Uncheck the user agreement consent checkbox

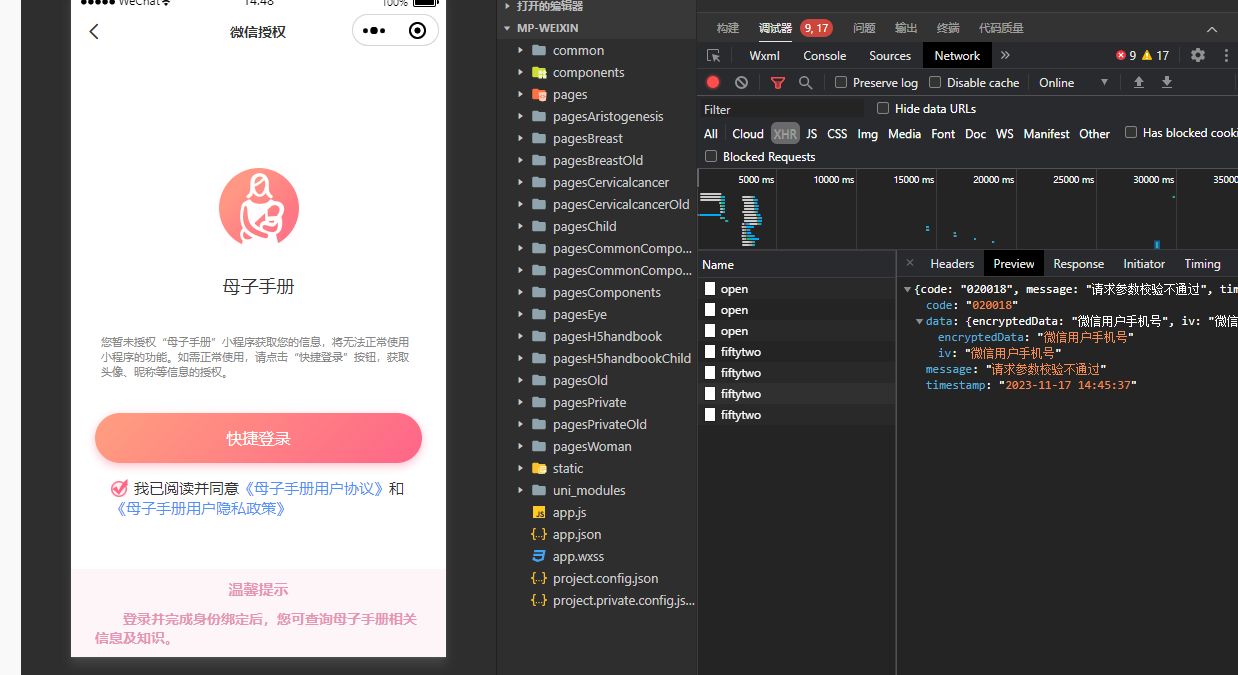click(x=119, y=489)
